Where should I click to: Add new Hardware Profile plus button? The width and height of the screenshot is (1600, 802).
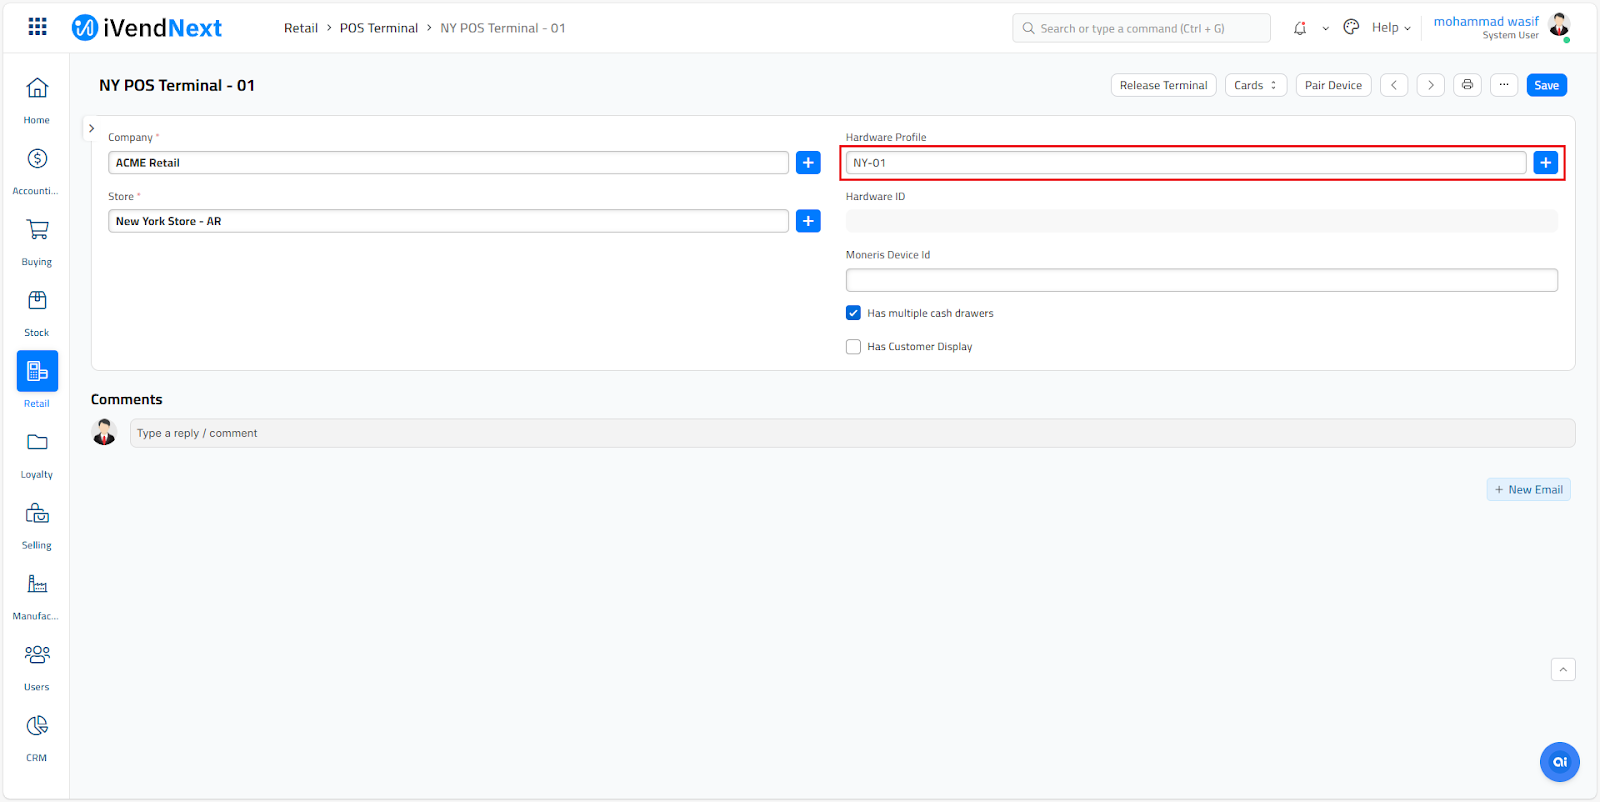(x=1546, y=162)
